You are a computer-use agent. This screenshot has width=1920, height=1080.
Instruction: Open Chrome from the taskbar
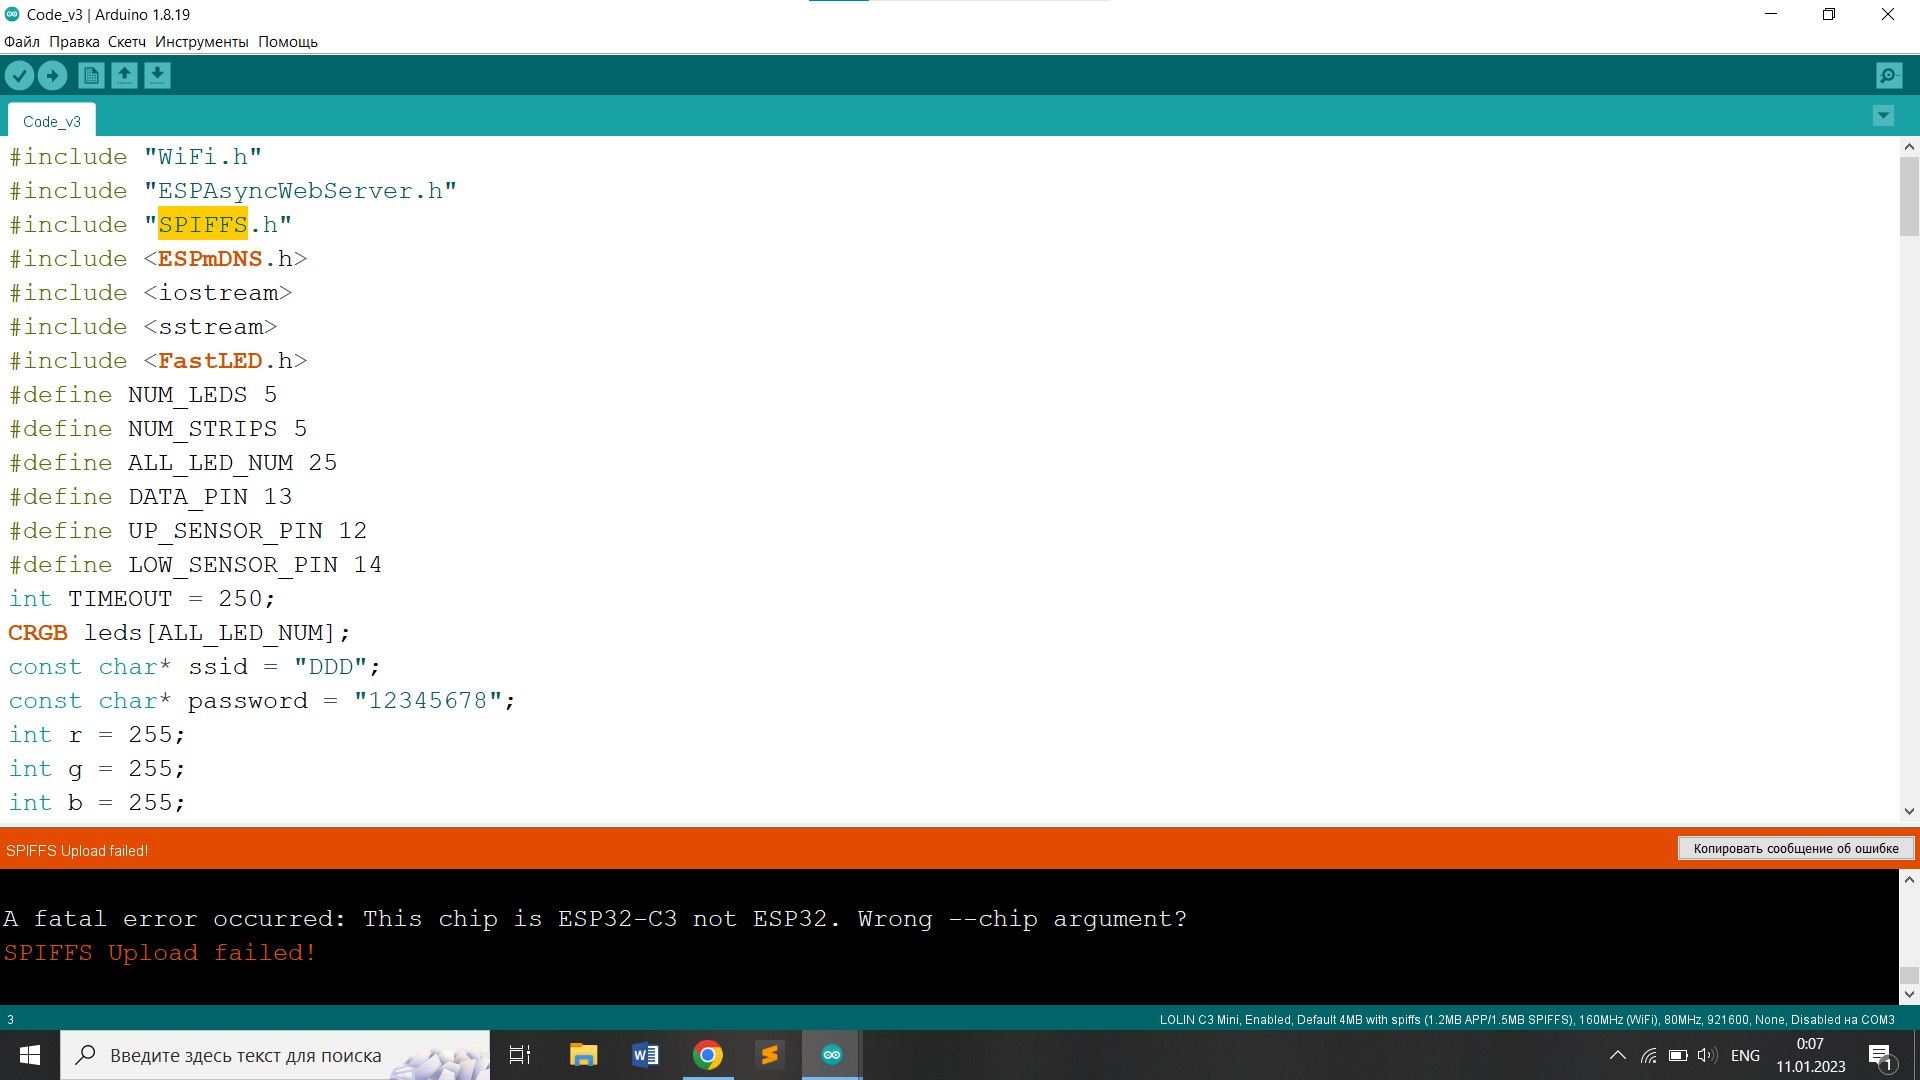point(708,1055)
